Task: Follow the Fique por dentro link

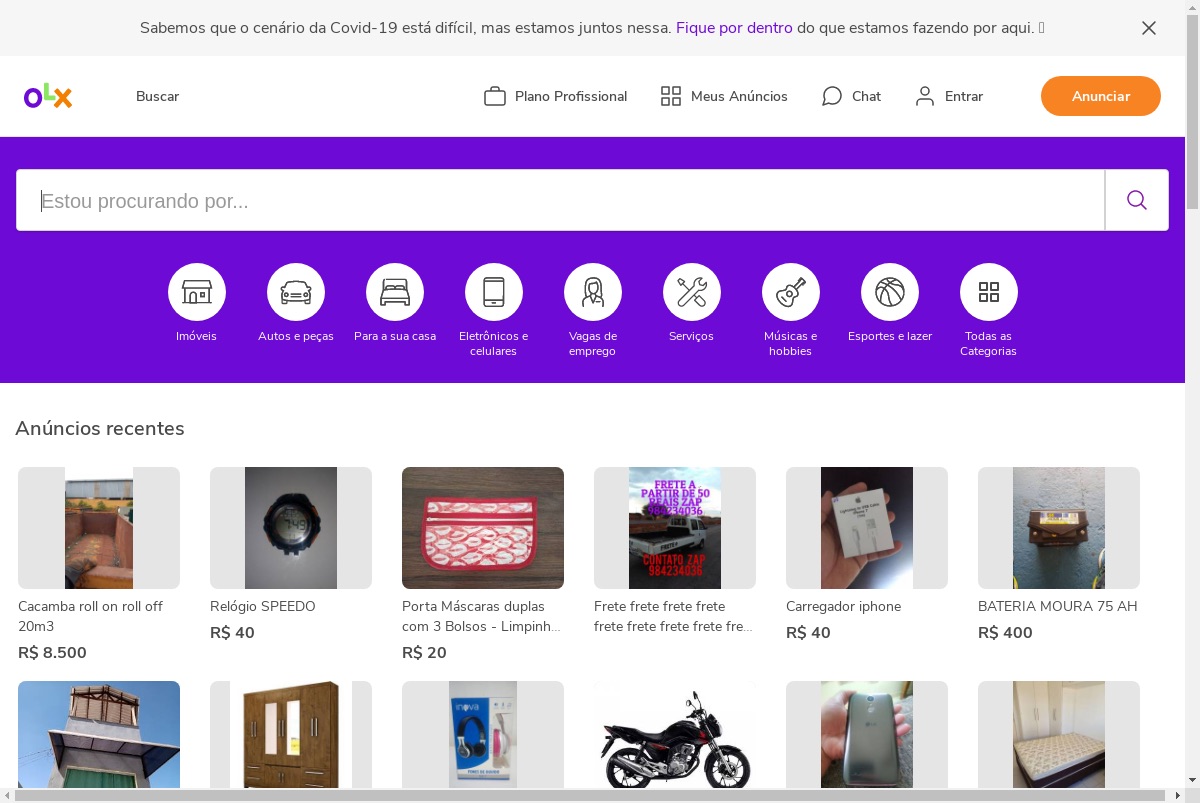Action: (734, 28)
